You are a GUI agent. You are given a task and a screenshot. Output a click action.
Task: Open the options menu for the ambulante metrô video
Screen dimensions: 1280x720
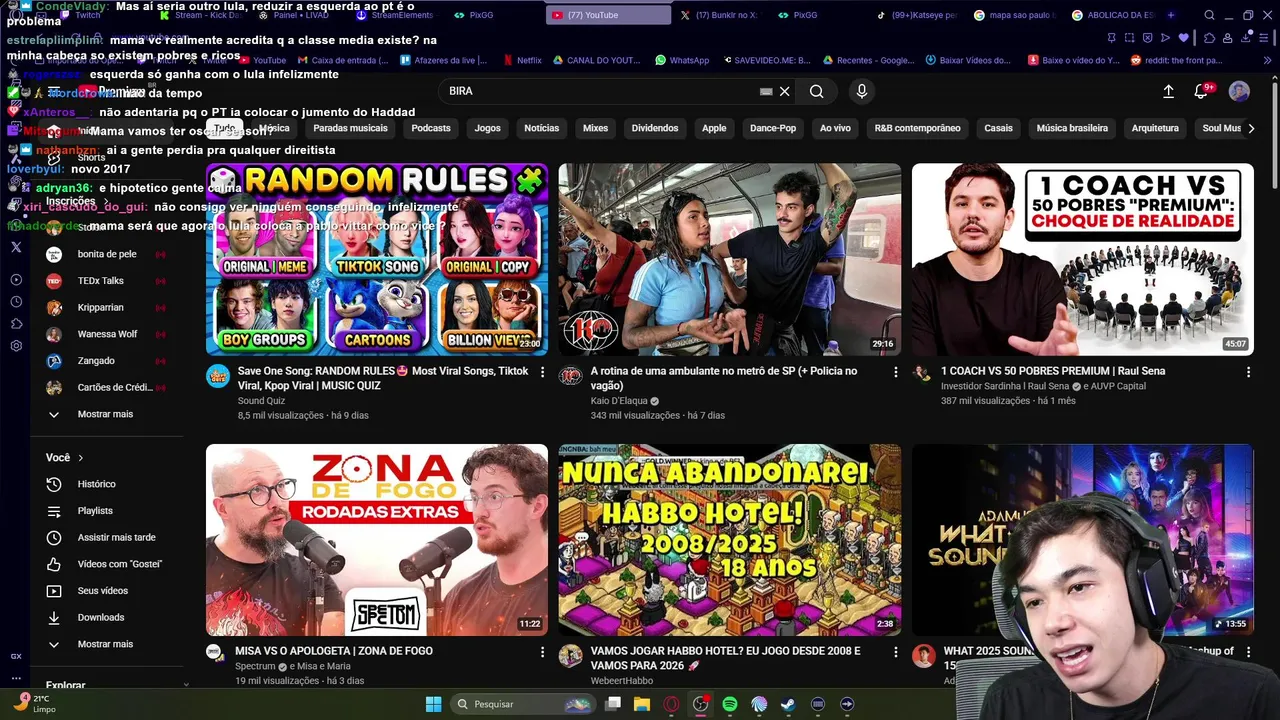tap(896, 372)
